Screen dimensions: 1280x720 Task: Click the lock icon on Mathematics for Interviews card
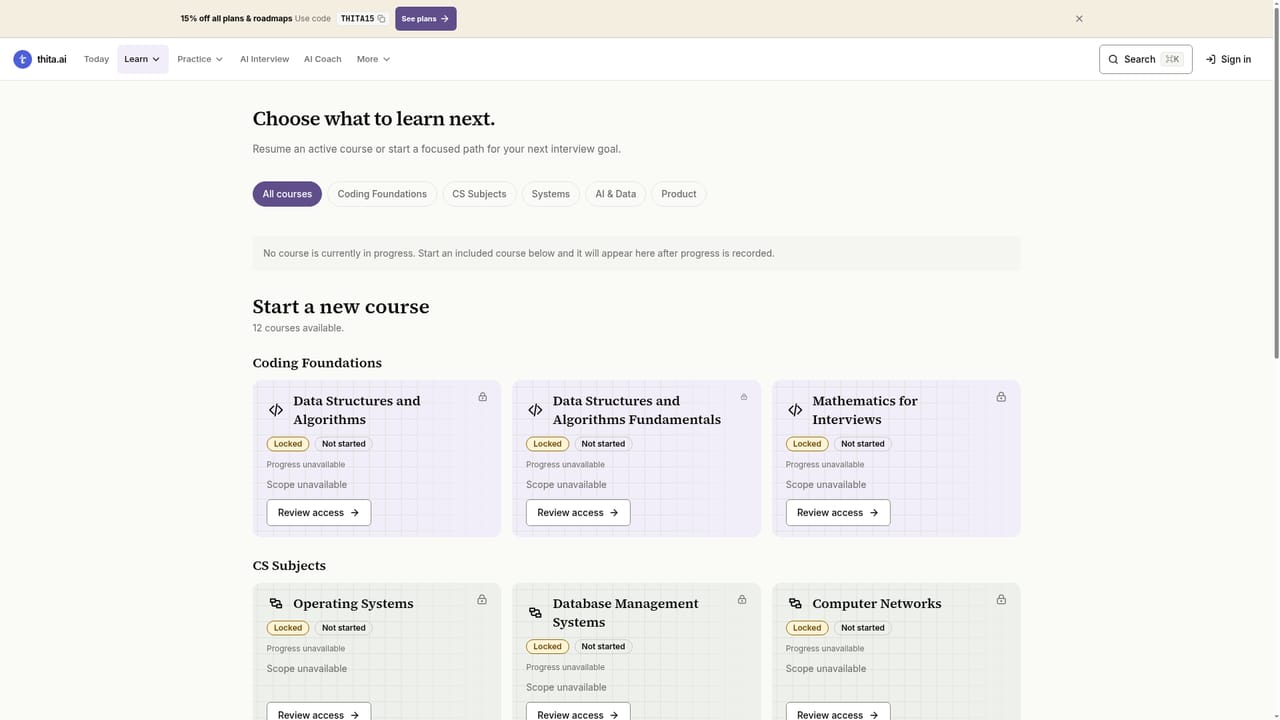(1001, 397)
